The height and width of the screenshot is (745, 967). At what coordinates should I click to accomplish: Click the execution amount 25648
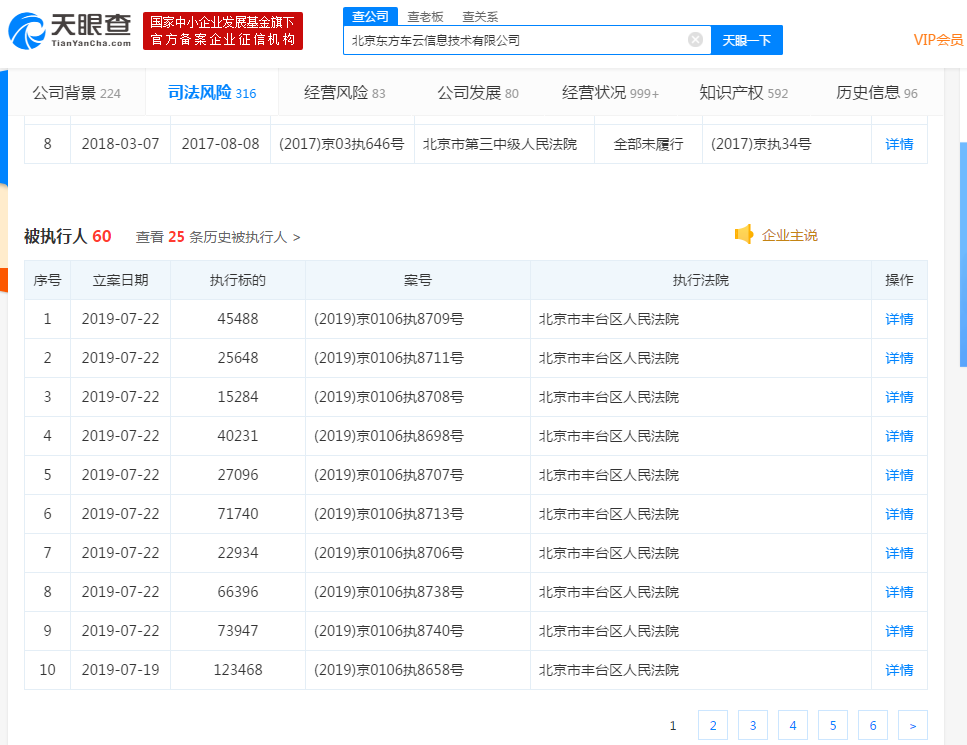[x=238, y=358]
